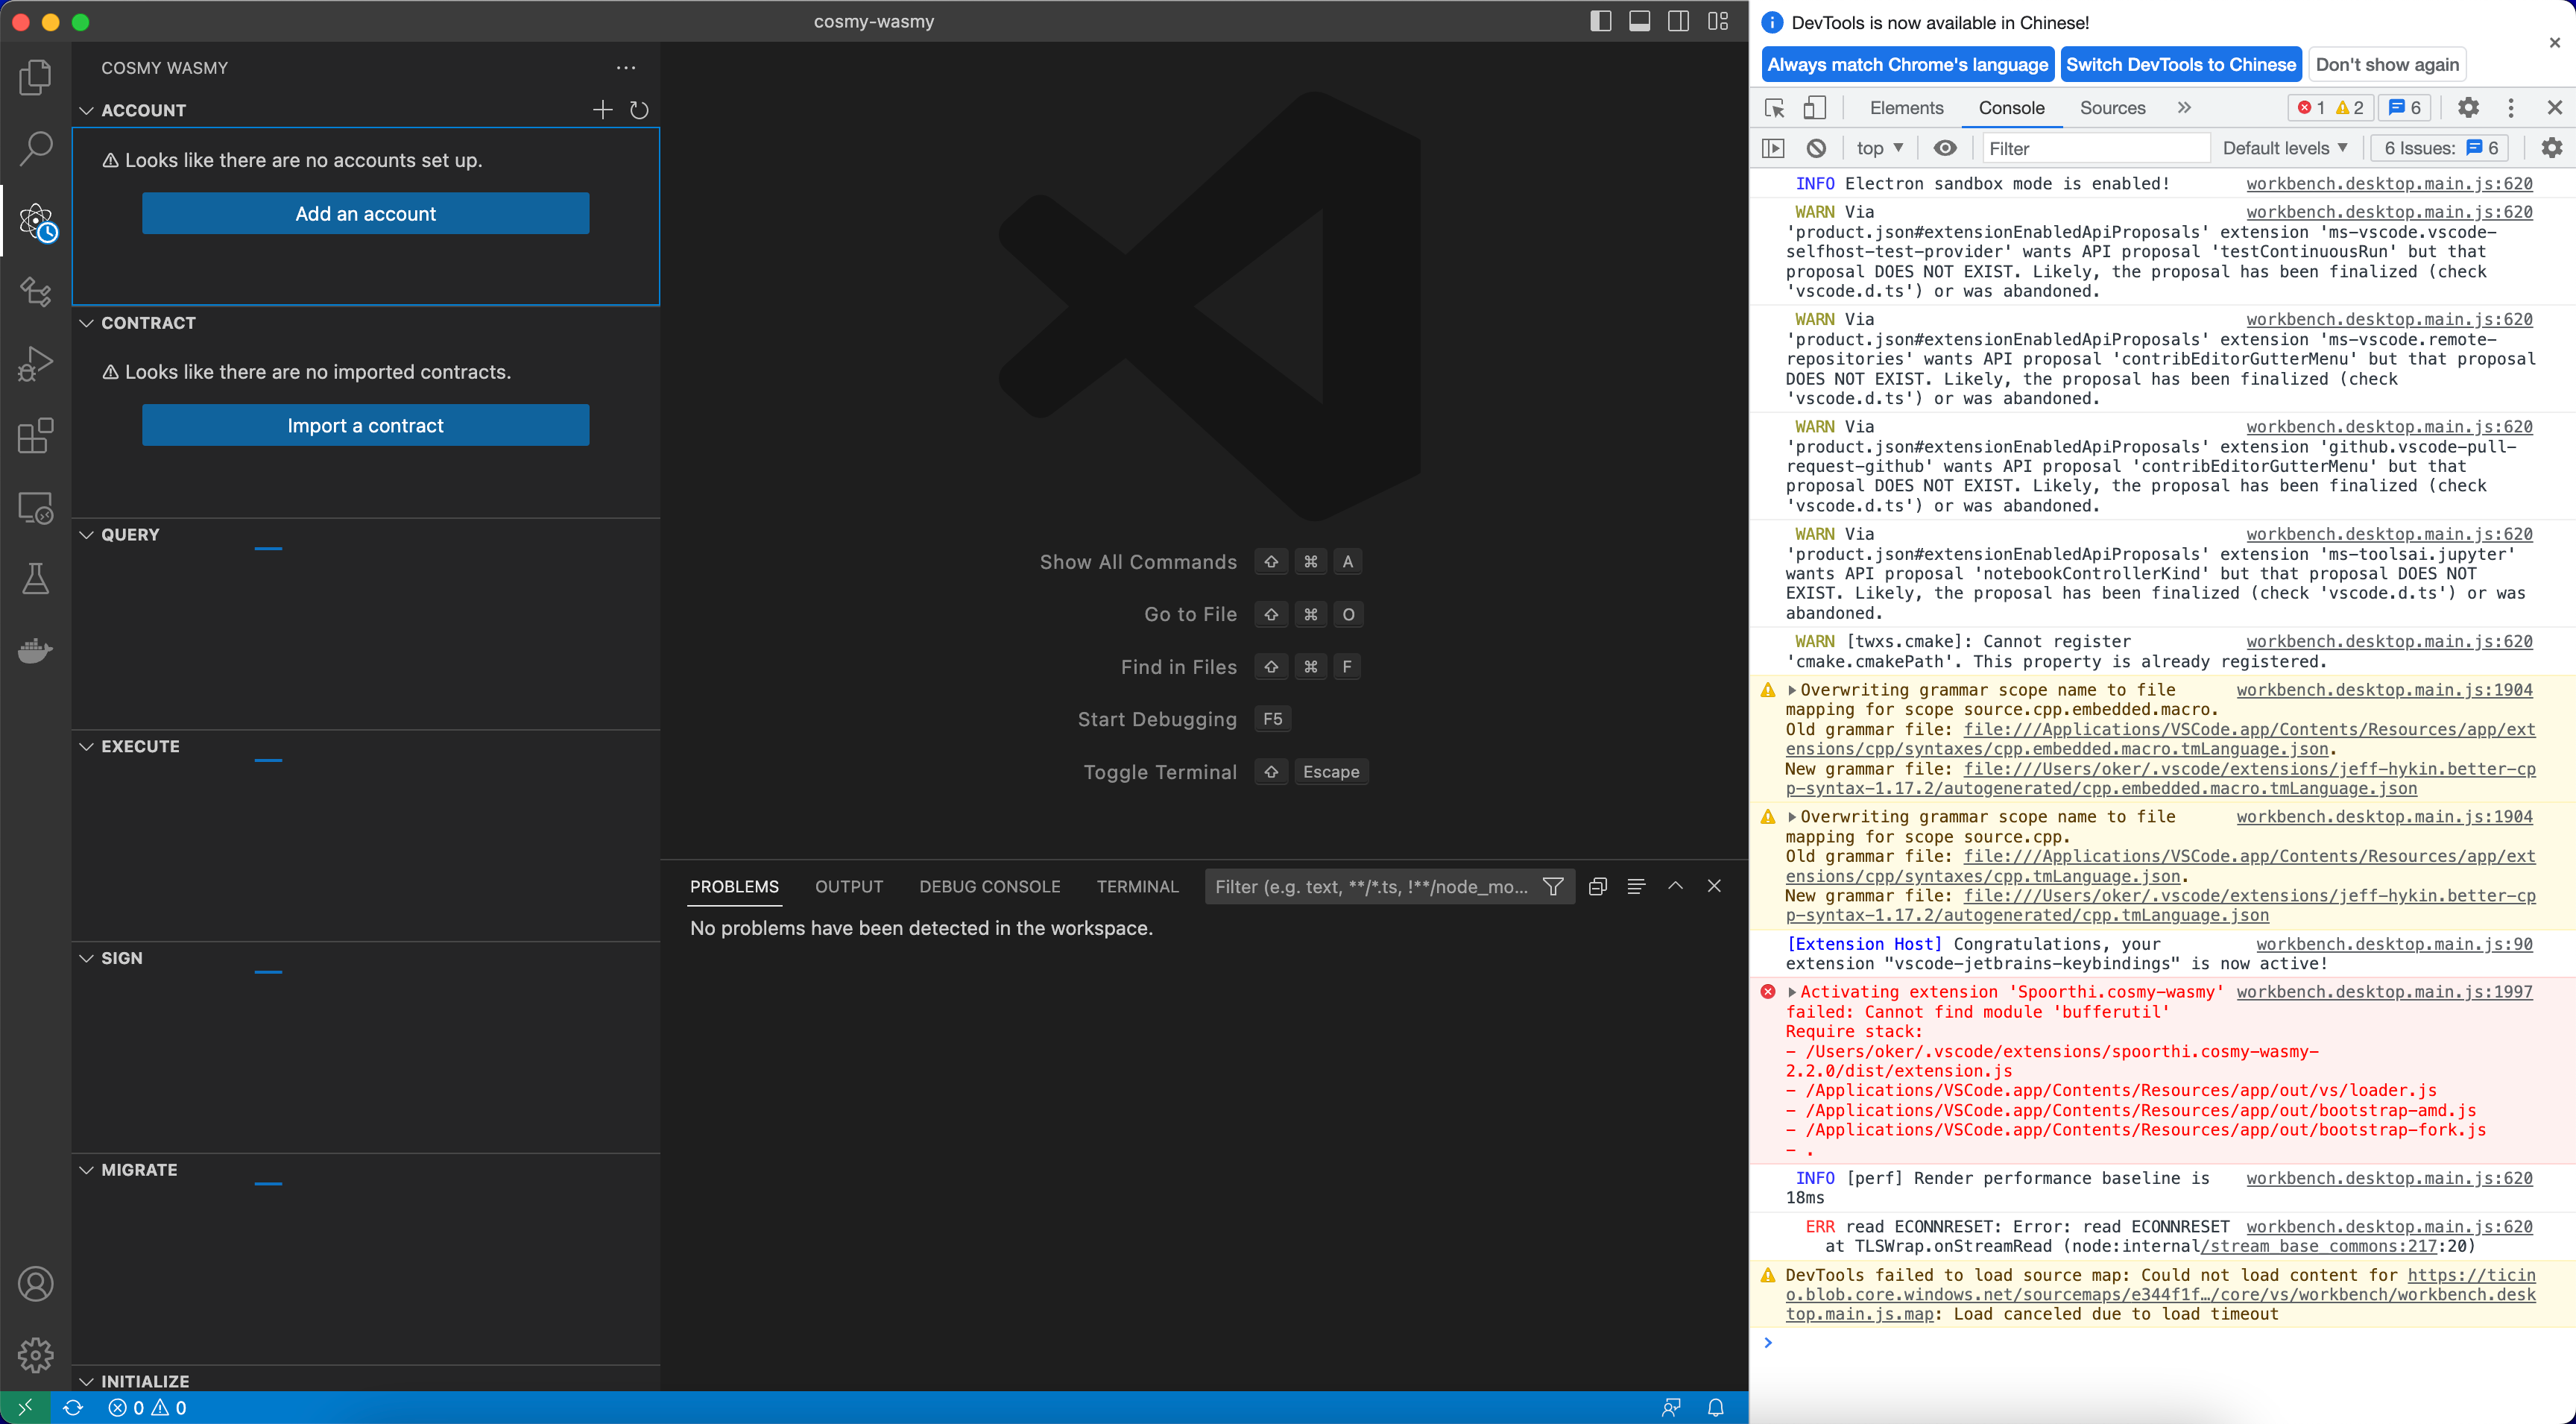Image resolution: width=2576 pixels, height=1424 pixels.
Task: Toggle device emulation mode in DevTools
Action: [1815, 107]
